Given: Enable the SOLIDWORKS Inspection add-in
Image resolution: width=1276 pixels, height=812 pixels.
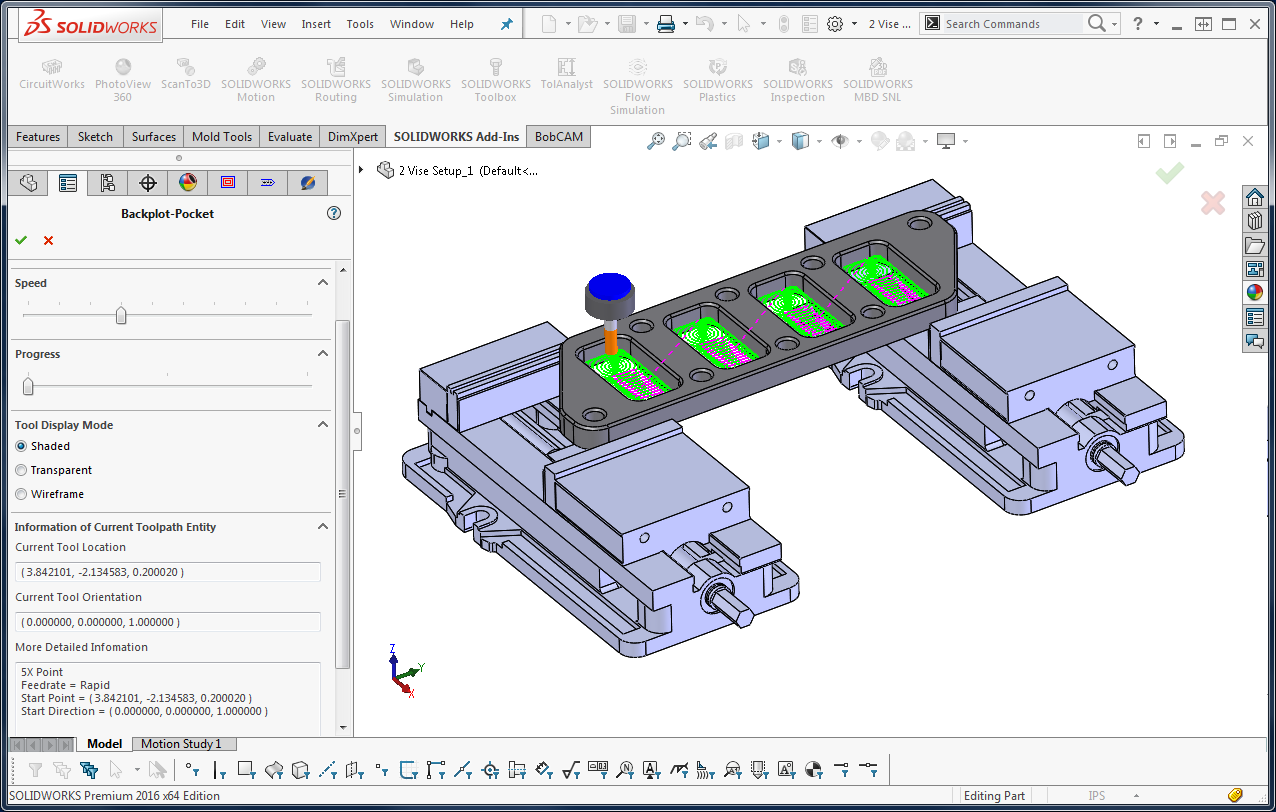Looking at the screenshot, I should (798, 80).
